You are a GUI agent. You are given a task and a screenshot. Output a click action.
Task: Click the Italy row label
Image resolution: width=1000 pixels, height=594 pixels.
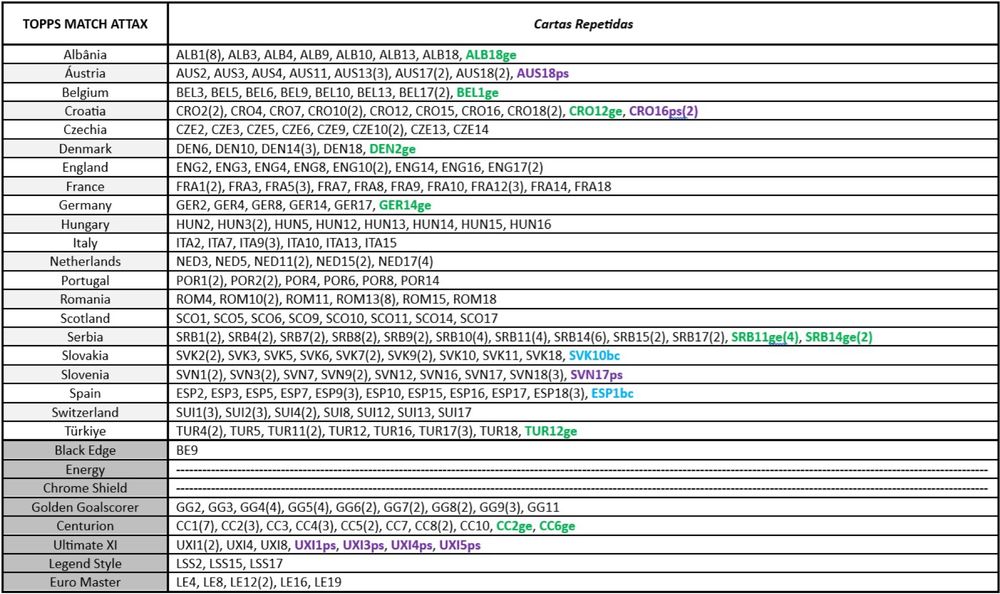pyautogui.click(x=85, y=243)
